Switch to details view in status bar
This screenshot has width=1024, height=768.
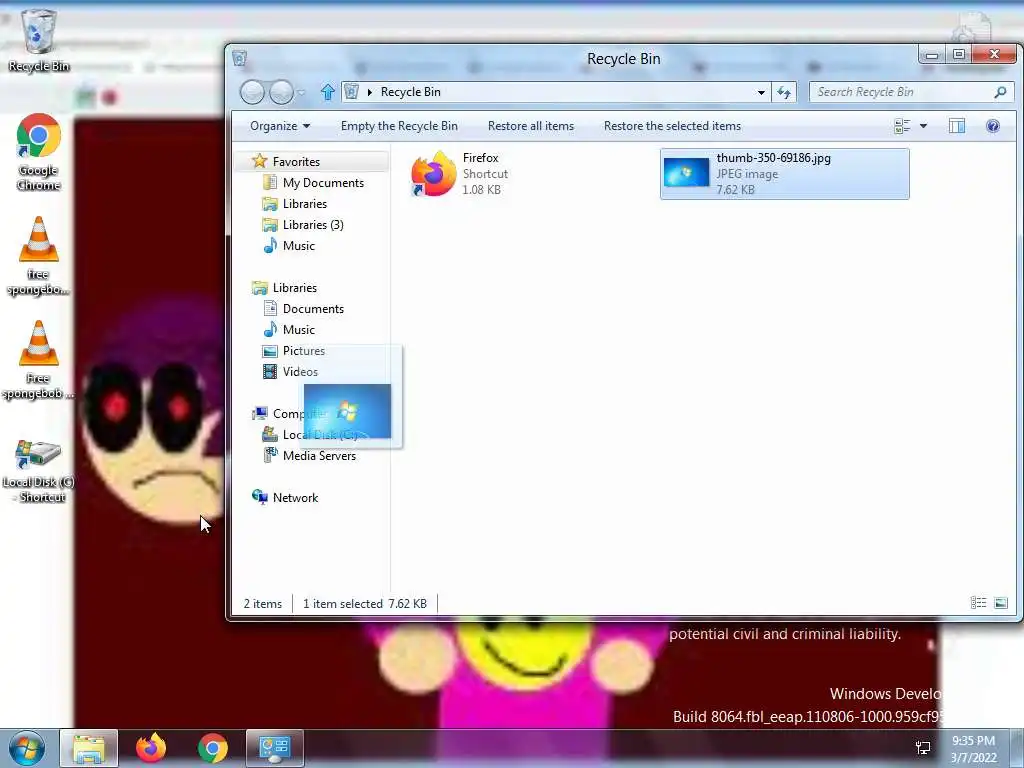pos(978,603)
